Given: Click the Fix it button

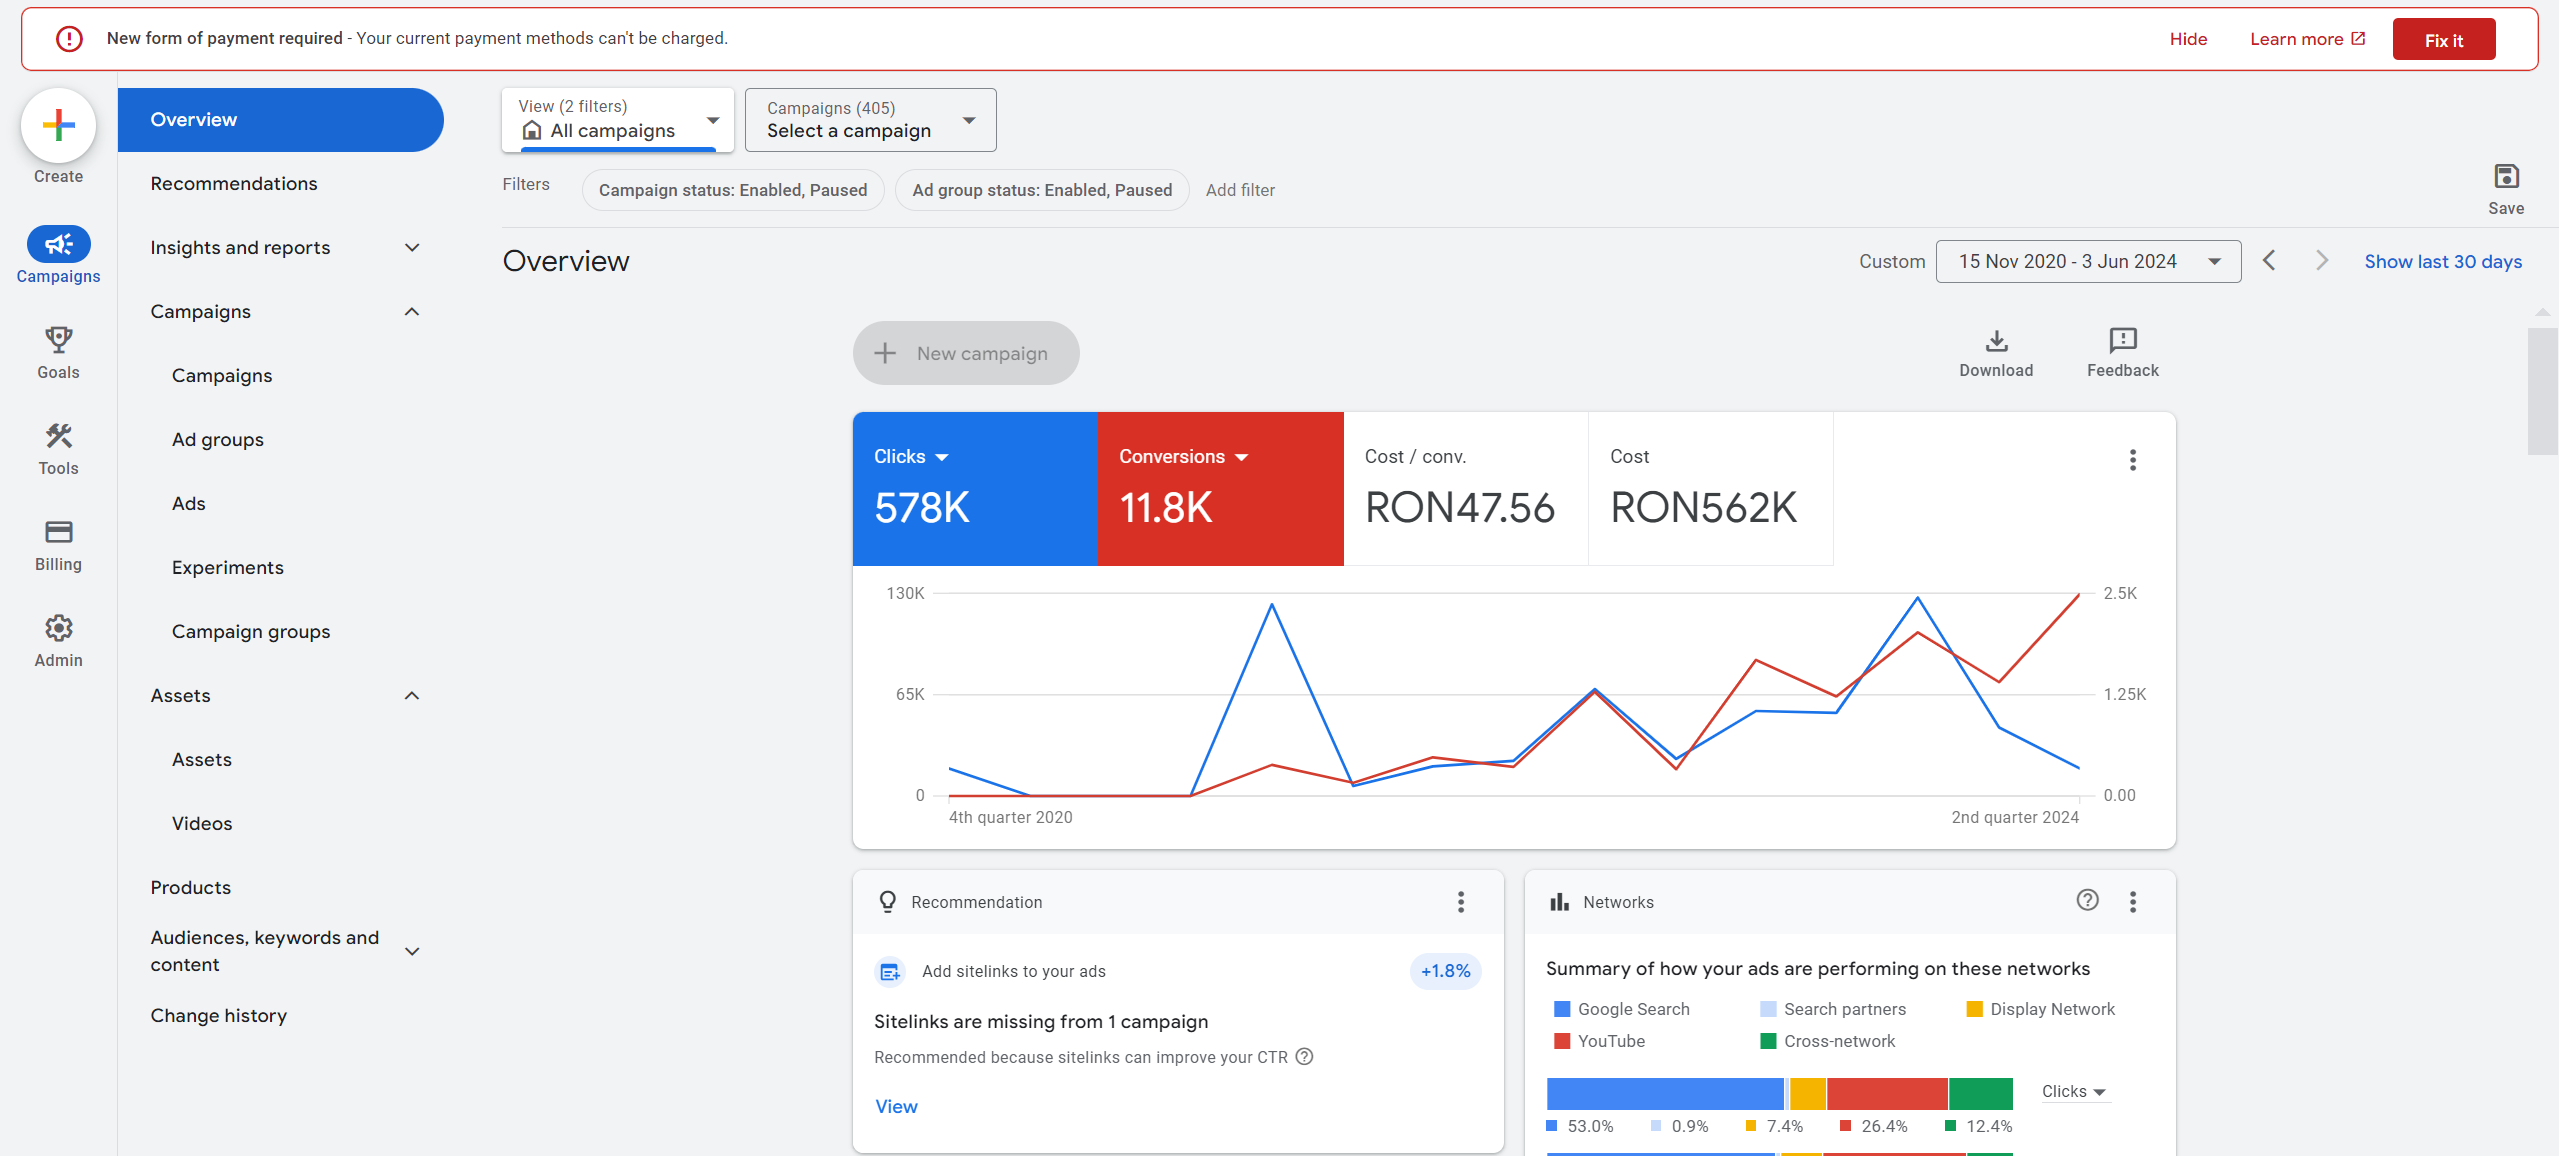Looking at the screenshot, I should coord(2443,40).
